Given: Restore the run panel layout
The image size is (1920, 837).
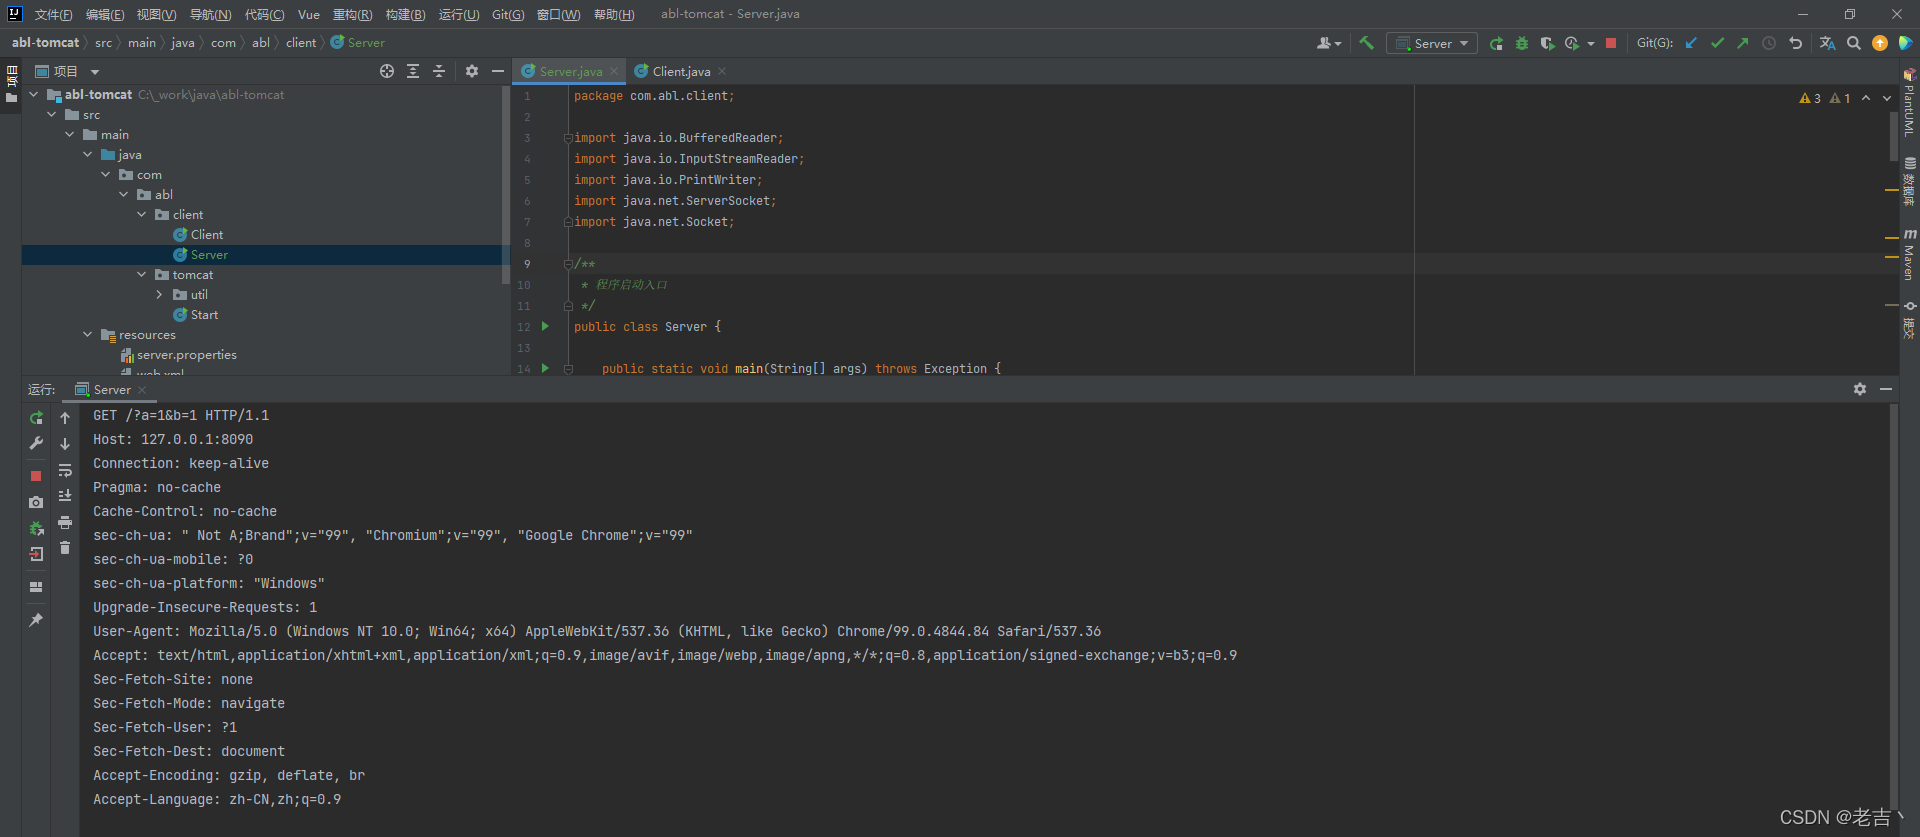Looking at the screenshot, I should (x=36, y=587).
